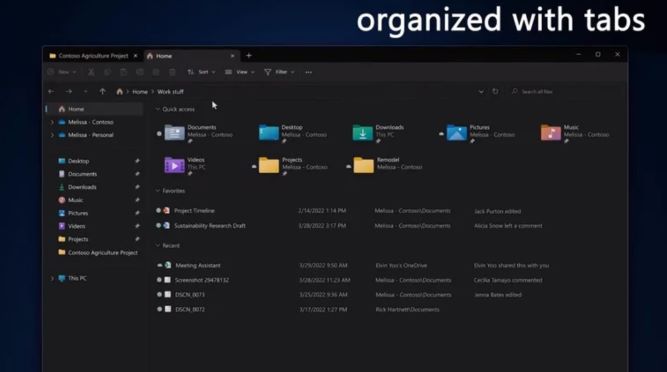Unpin Music using its sidebar pin
The height and width of the screenshot is (372, 667).
137,200
